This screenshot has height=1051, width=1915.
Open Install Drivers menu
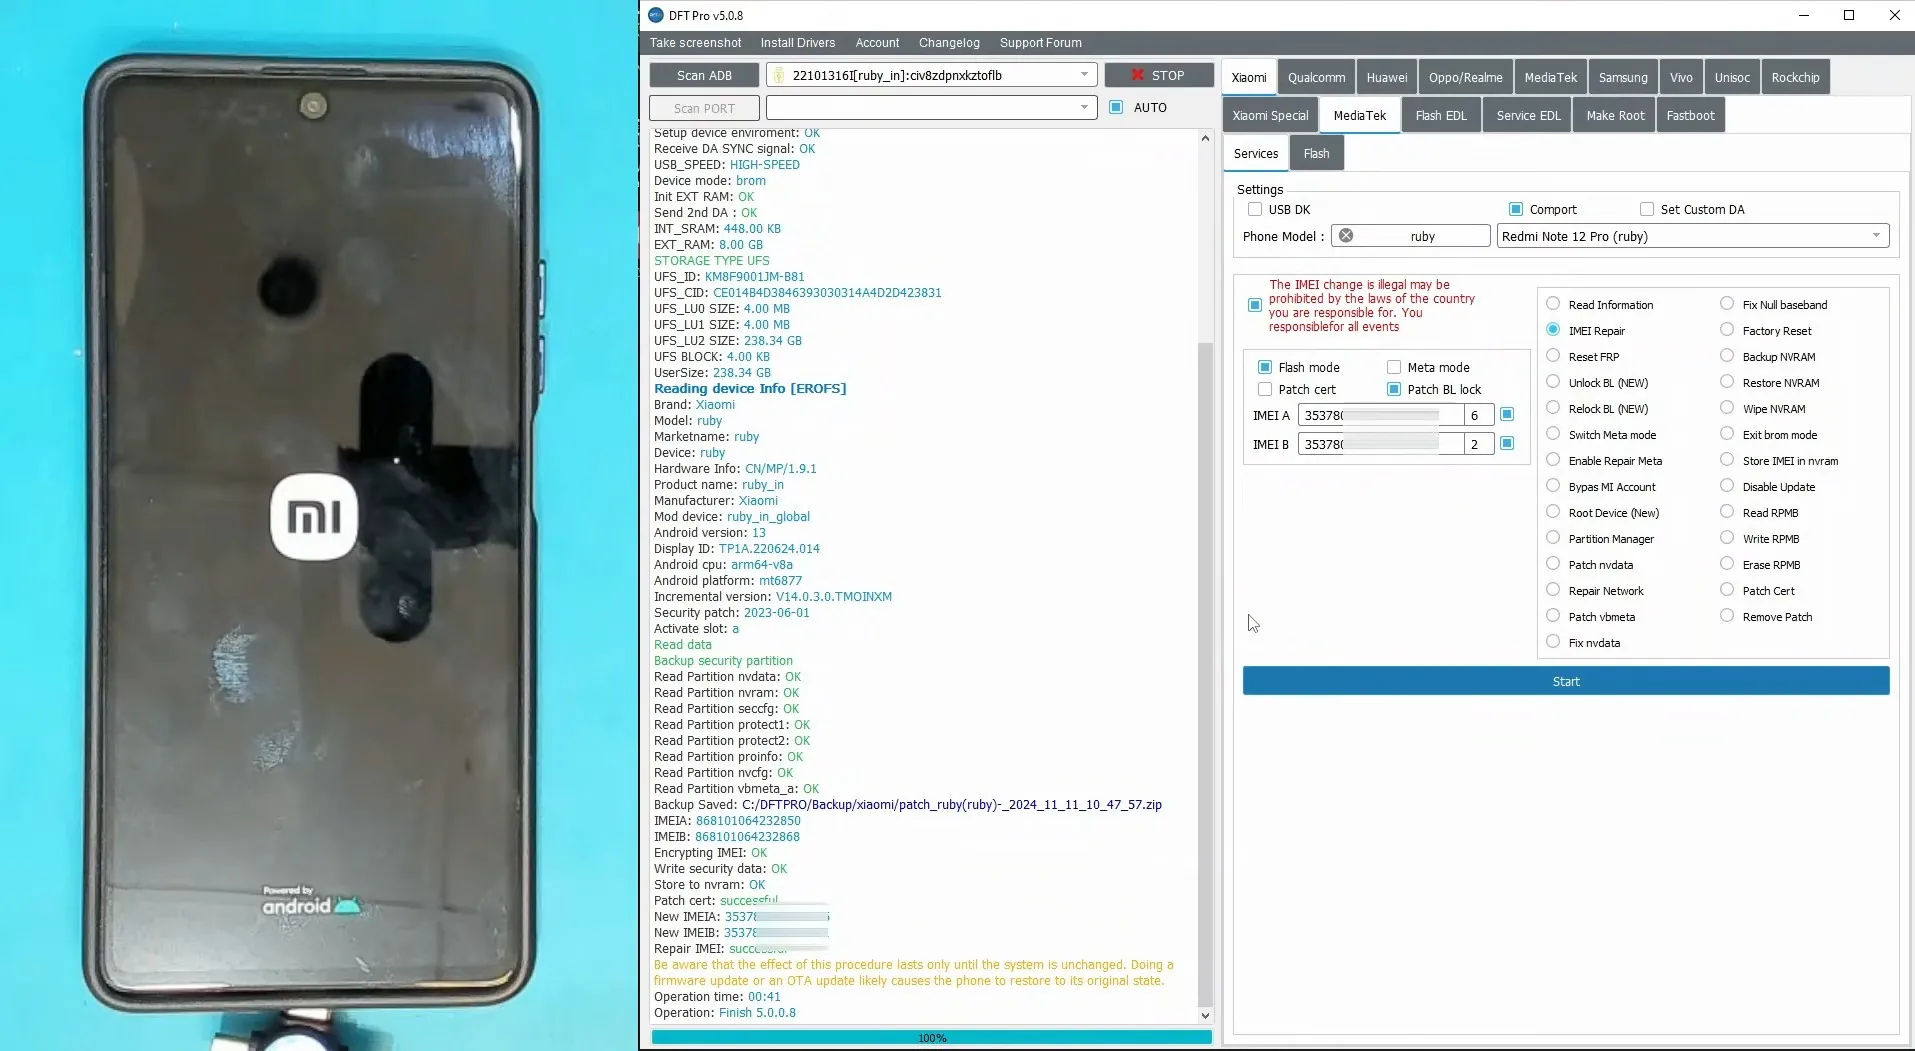797,43
